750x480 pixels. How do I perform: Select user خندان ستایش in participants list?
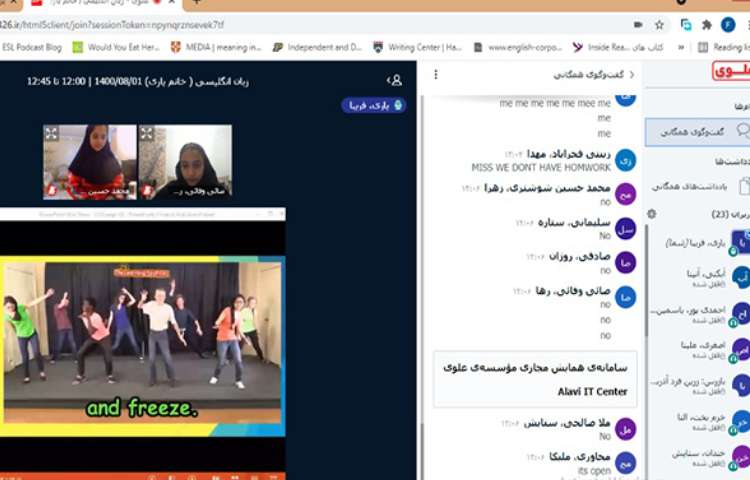[700, 458]
